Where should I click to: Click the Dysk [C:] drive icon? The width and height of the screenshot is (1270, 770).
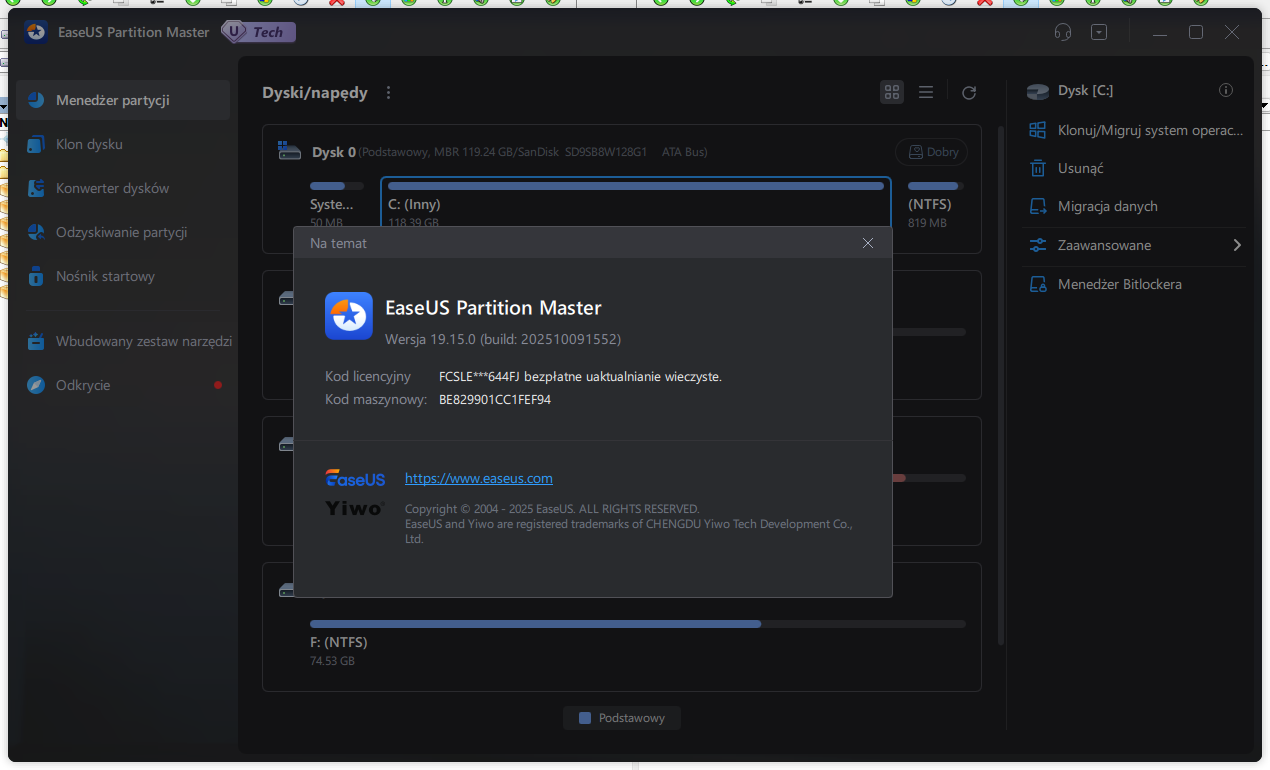pyautogui.click(x=1039, y=91)
